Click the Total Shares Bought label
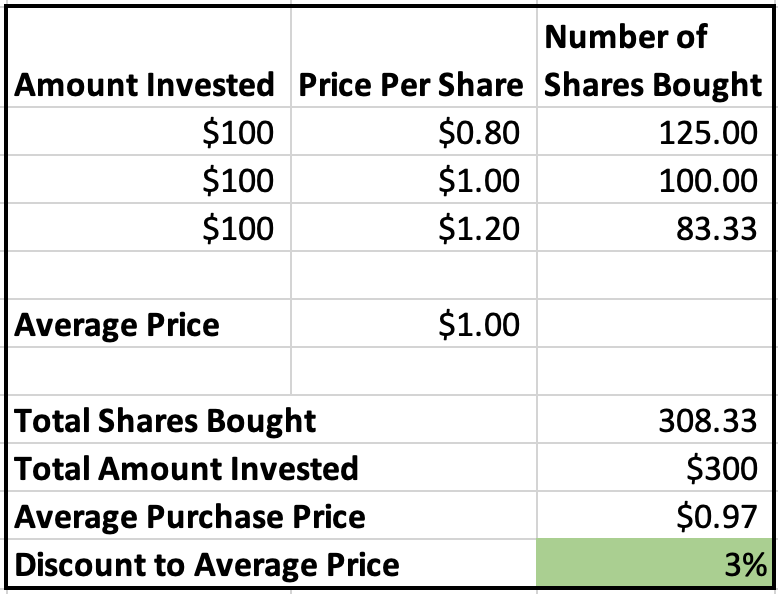Image resolution: width=778 pixels, height=594 pixels. pyautogui.click(x=165, y=420)
